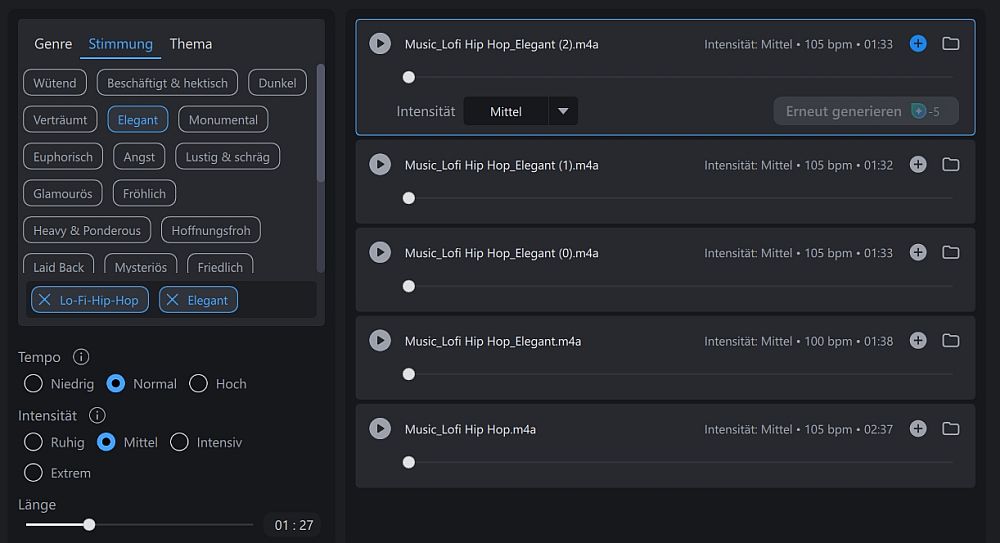Play Music_Lofi Hip Hop_Elegant (2).m4a track
Viewport: 1000px width, 543px height.
(380, 44)
